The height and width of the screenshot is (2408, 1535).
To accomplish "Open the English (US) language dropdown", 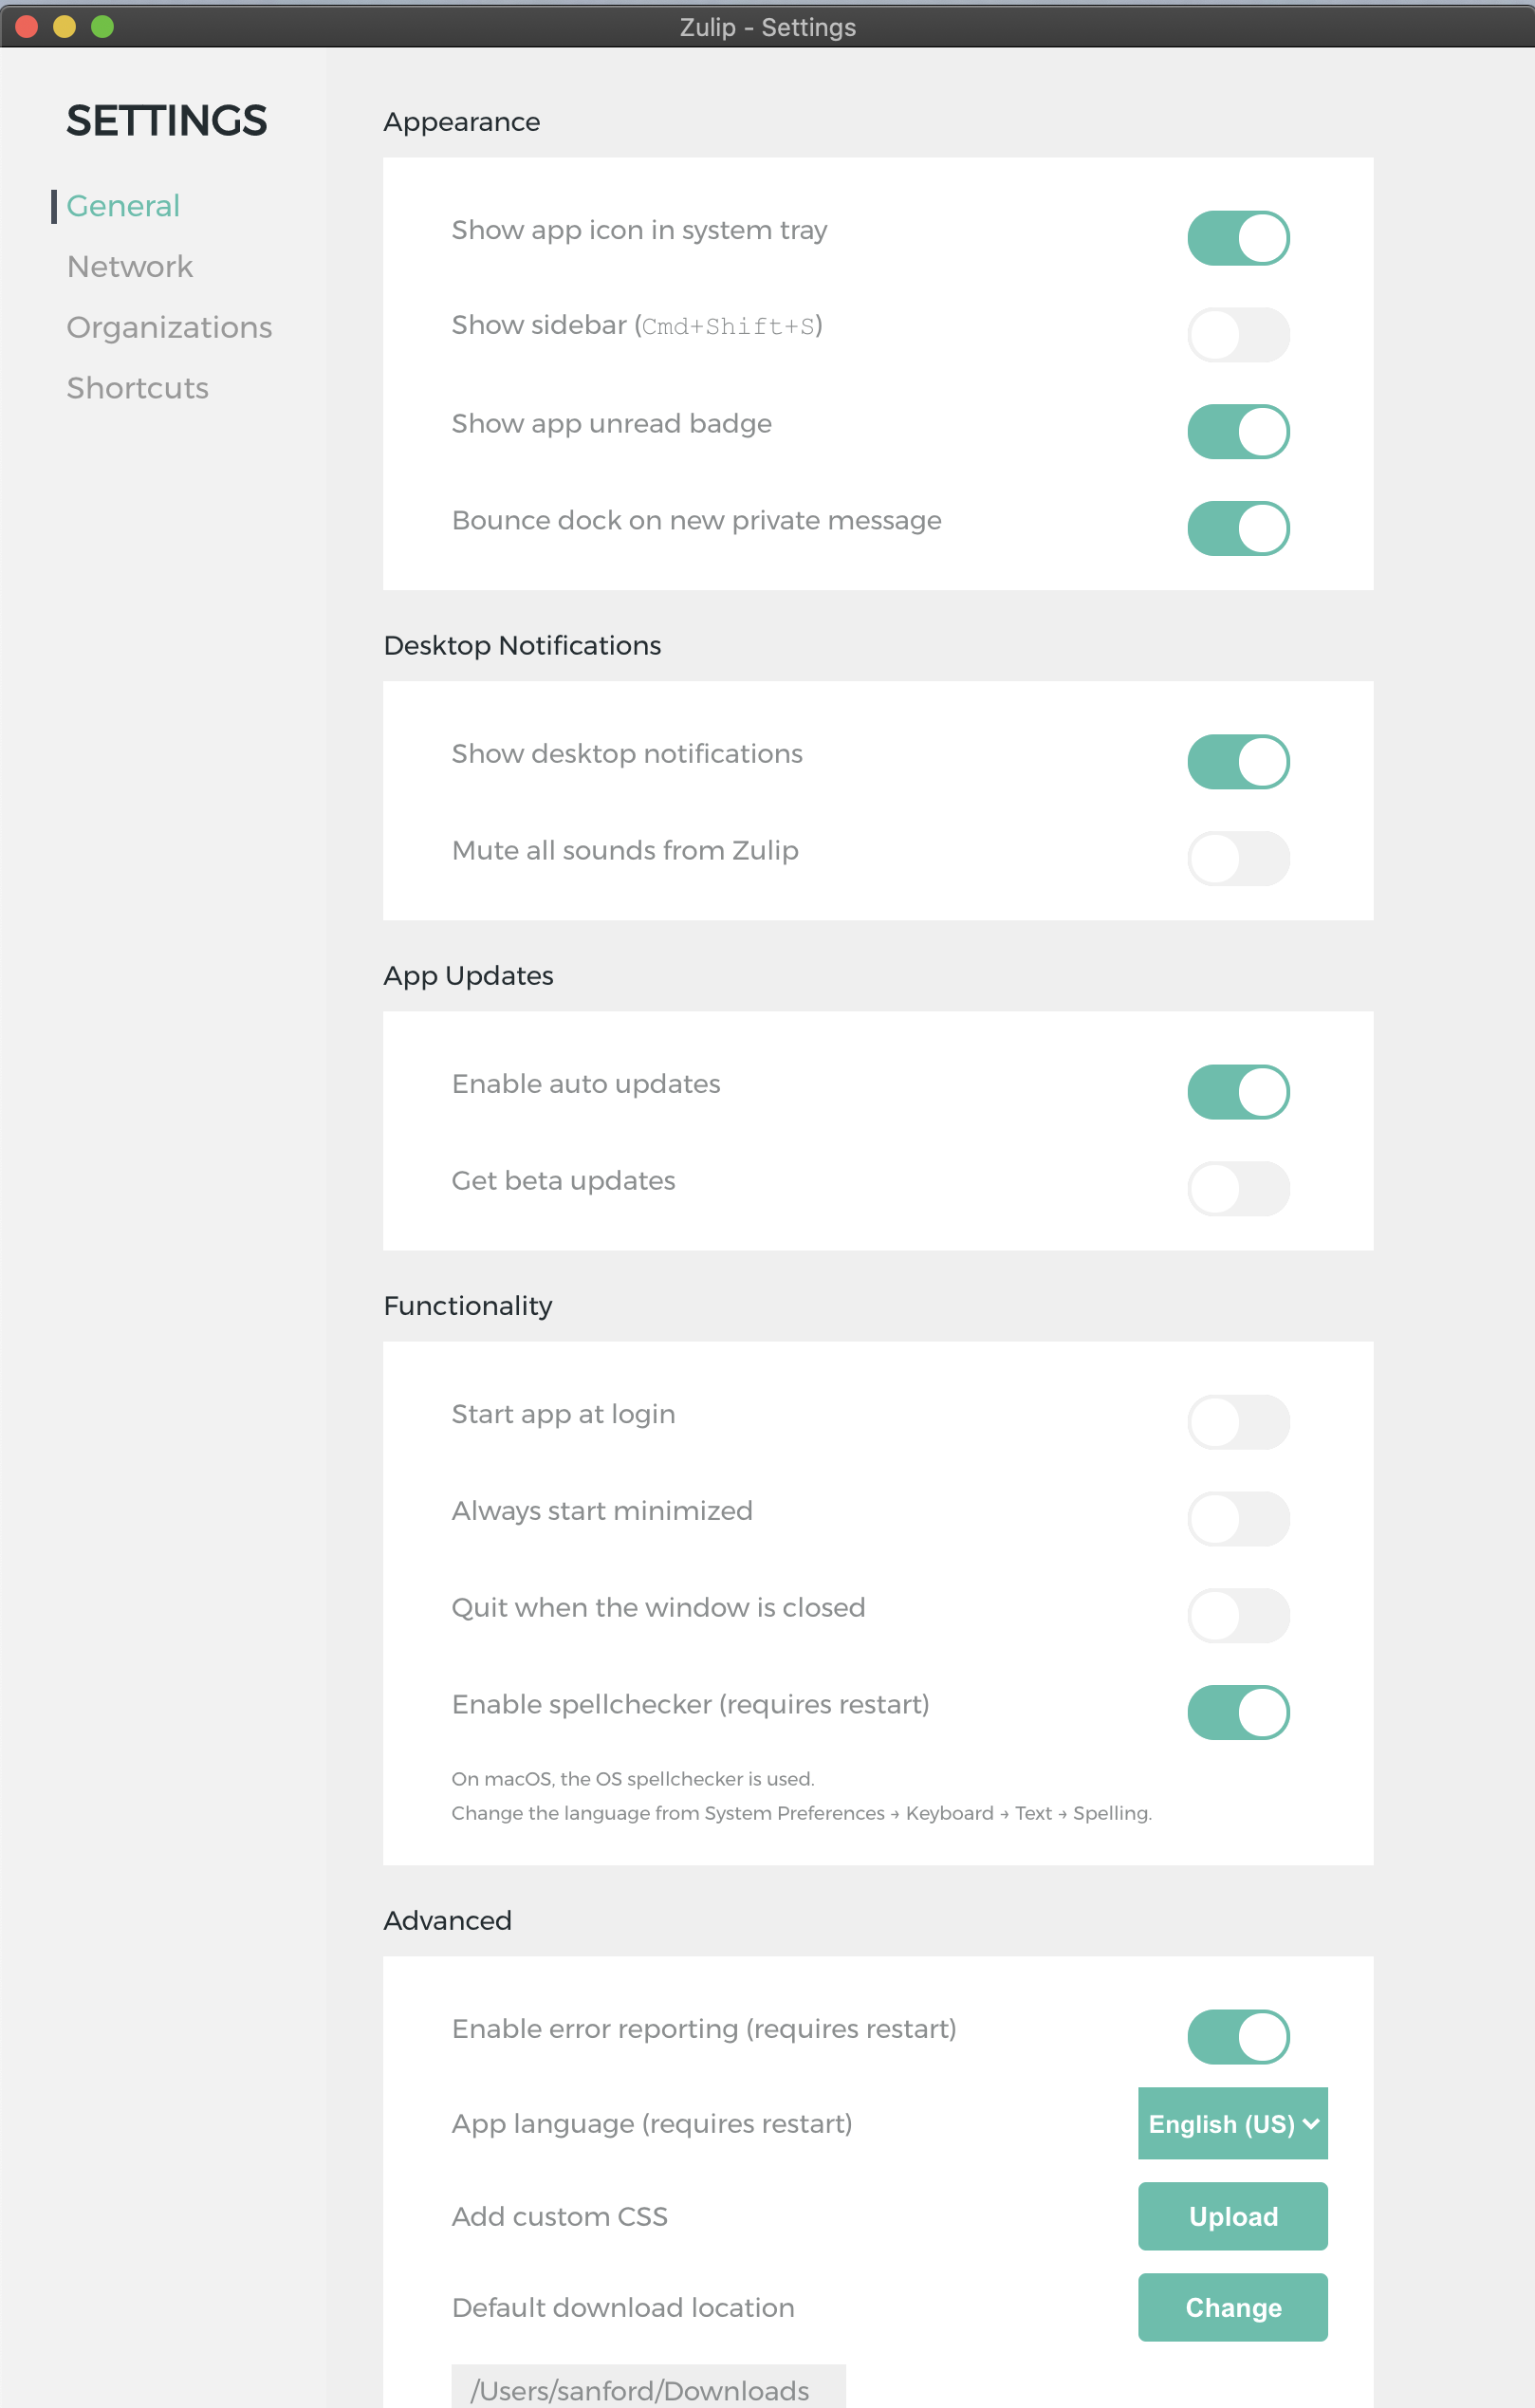I will [x=1232, y=2123].
